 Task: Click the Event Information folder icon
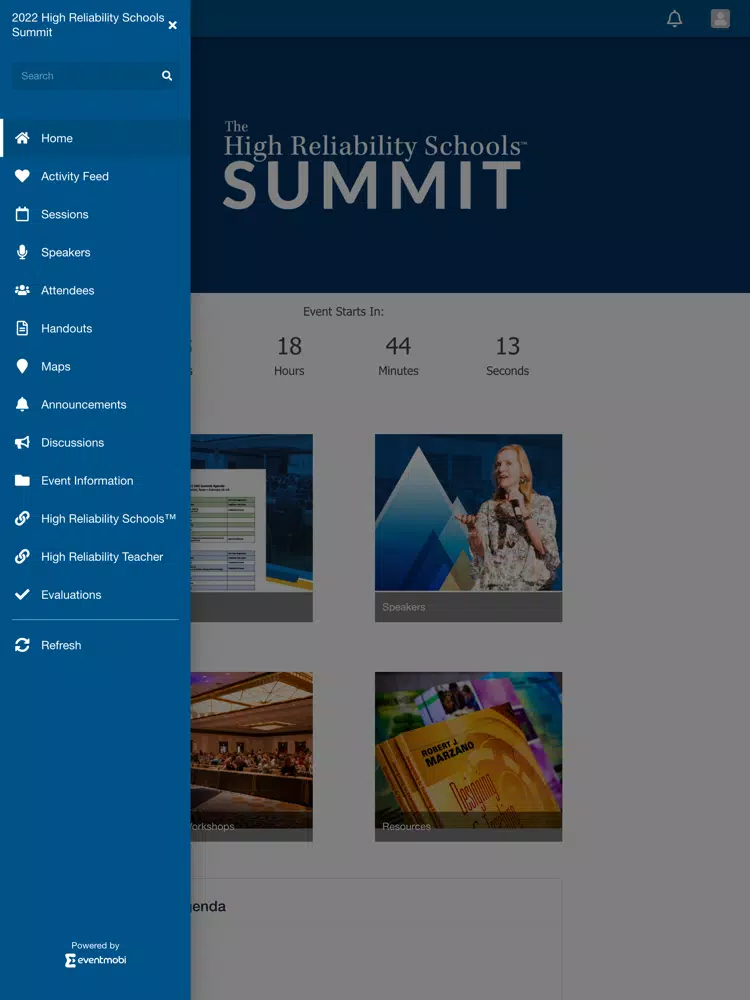click(22, 481)
